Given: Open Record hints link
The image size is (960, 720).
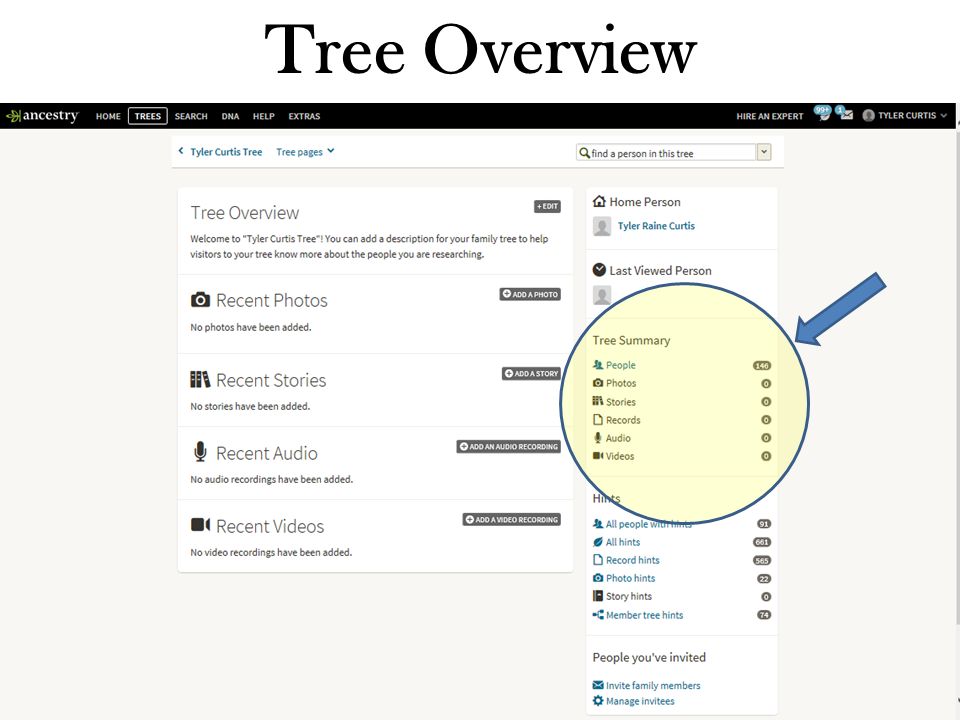Looking at the screenshot, I should 632,560.
